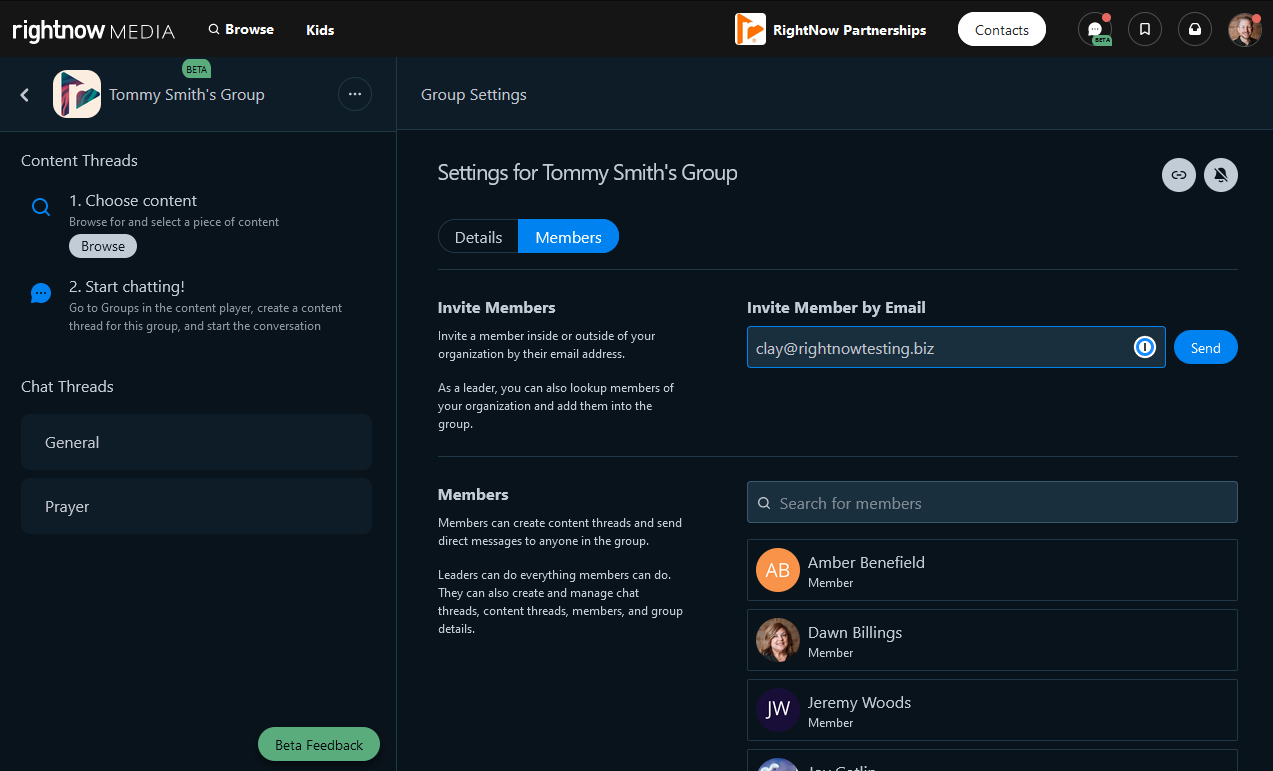Open the Prayer chat thread
This screenshot has width=1273, height=771.
pyautogui.click(x=196, y=506)
